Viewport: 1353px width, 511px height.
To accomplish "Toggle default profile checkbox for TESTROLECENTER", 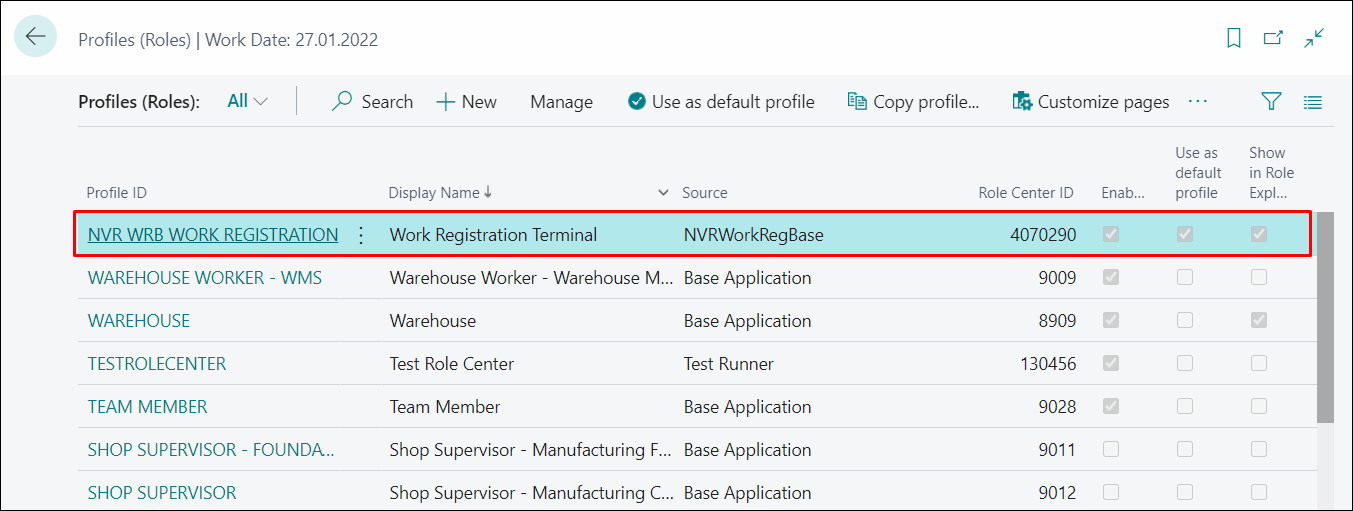I will (1185, 364).
